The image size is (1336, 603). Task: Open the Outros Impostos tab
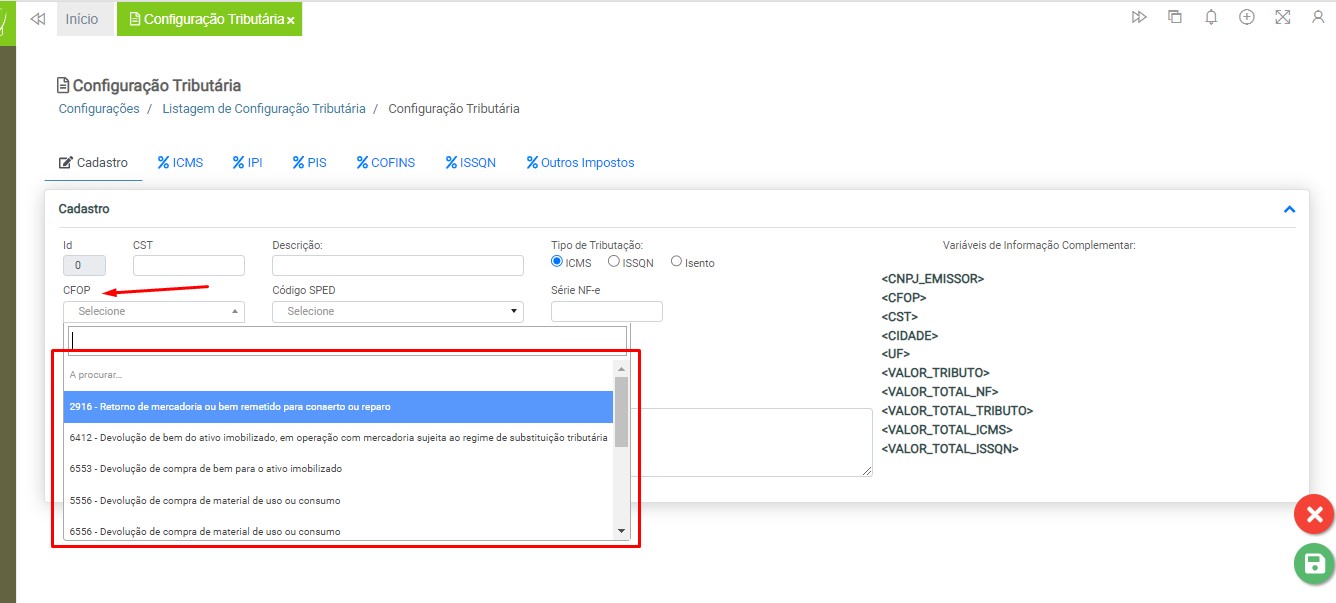click(580, 163)
